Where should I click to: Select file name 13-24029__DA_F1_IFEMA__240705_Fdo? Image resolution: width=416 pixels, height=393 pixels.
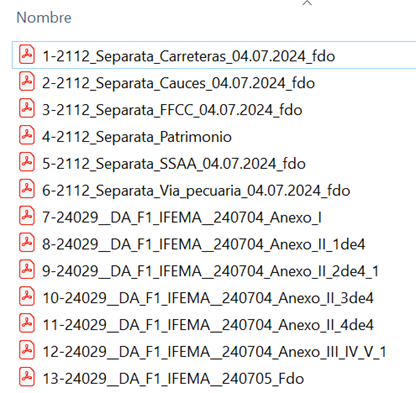[173, 379]
